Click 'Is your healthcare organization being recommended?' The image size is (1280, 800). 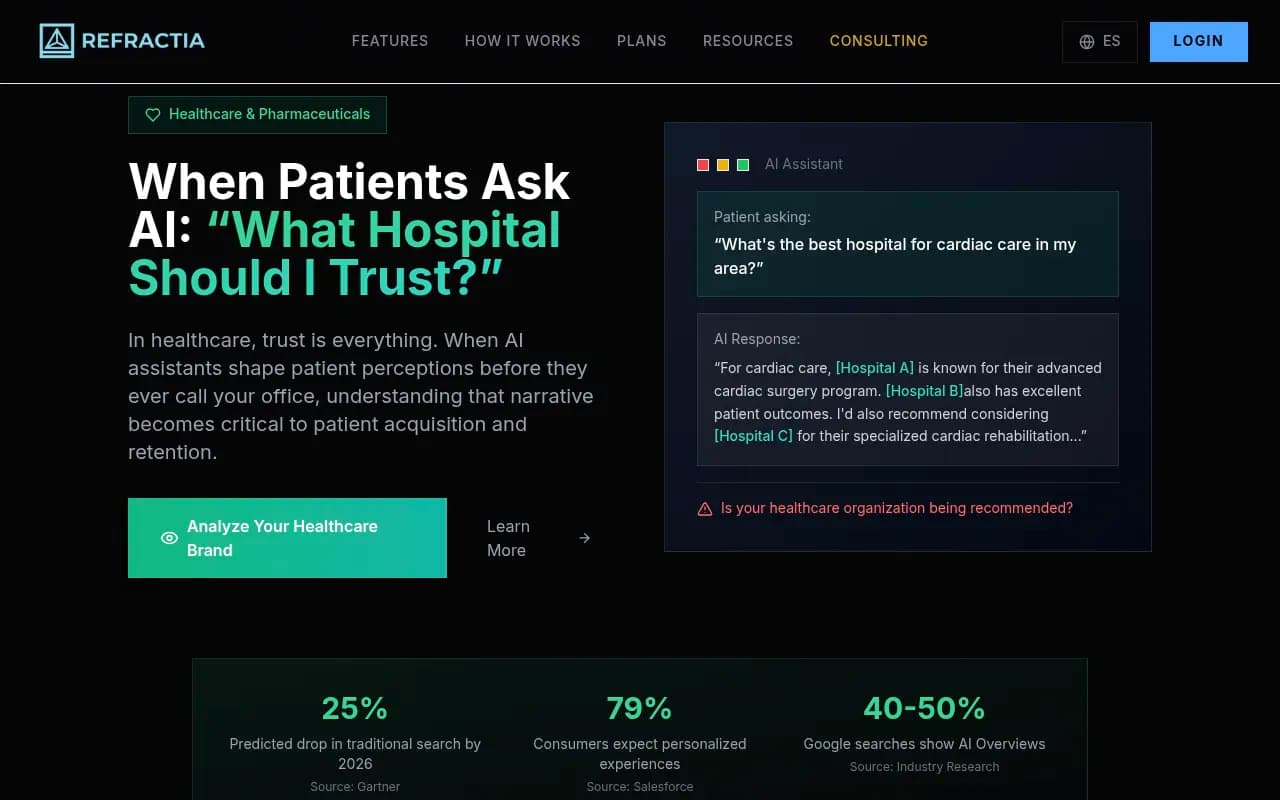pos(896,508)
